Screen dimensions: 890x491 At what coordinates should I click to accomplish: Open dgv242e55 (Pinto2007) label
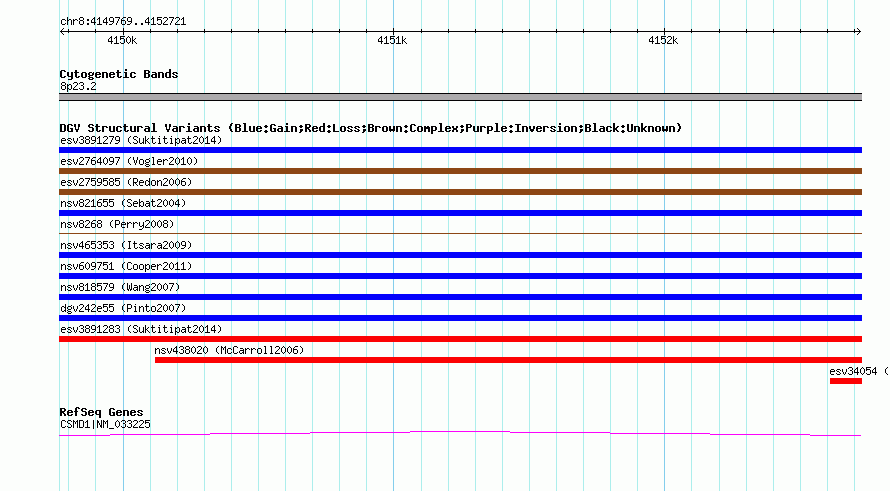point(123,308)
